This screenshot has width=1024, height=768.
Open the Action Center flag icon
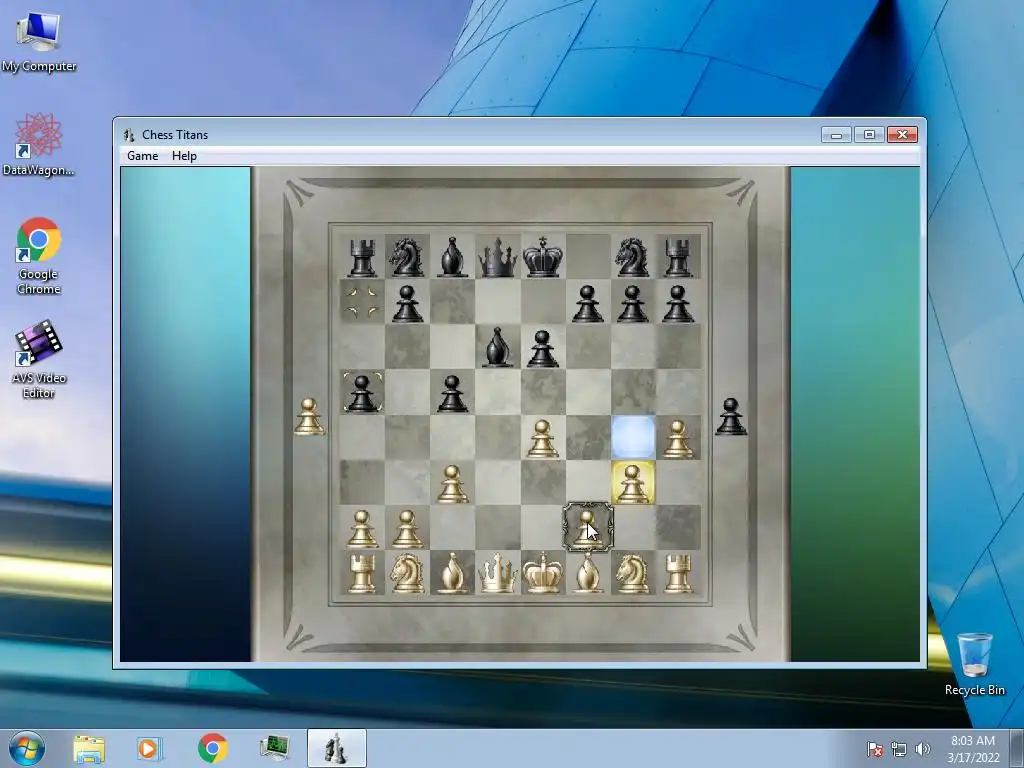874,749
